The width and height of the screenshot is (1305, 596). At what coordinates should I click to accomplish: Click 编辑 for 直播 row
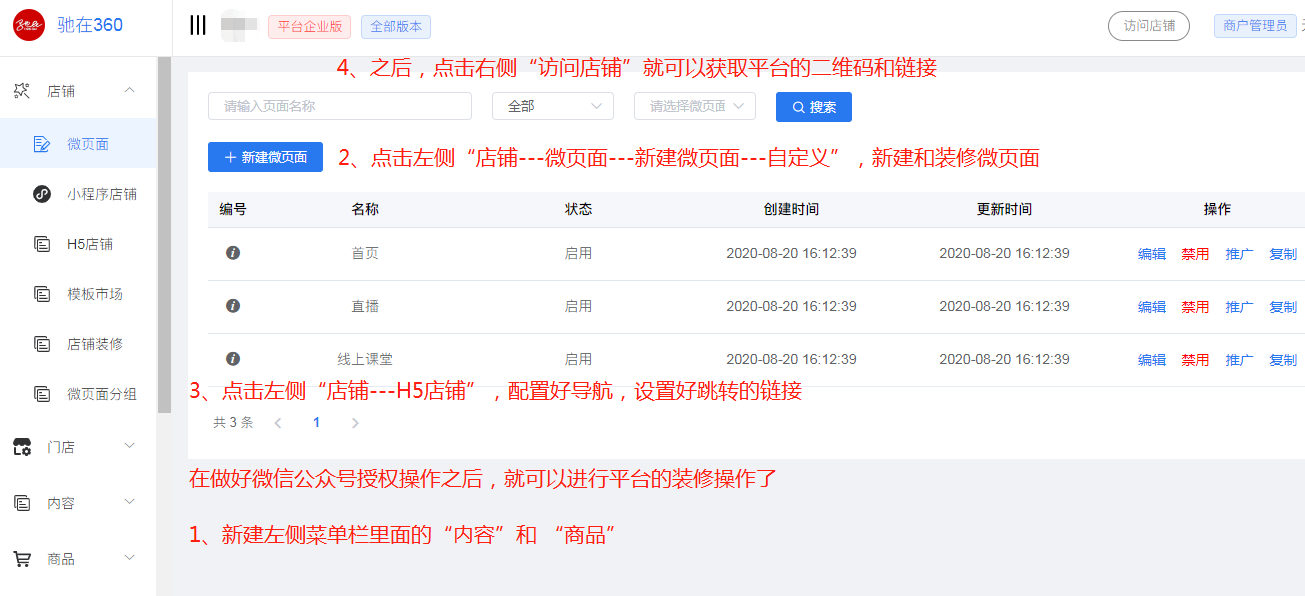(1152, 307)
